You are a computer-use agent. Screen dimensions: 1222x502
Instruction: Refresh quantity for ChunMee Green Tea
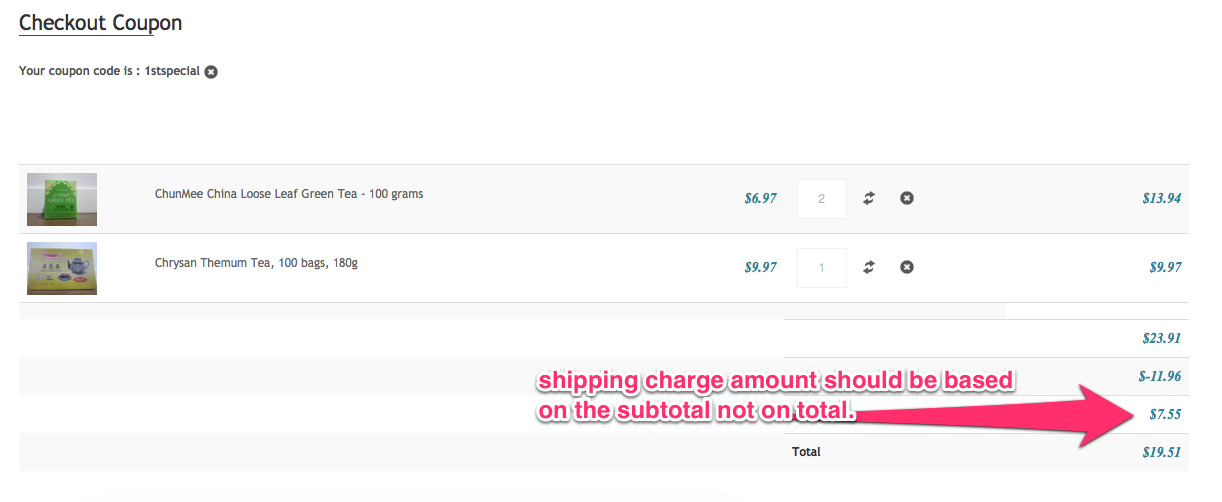[x=869, y=198]
